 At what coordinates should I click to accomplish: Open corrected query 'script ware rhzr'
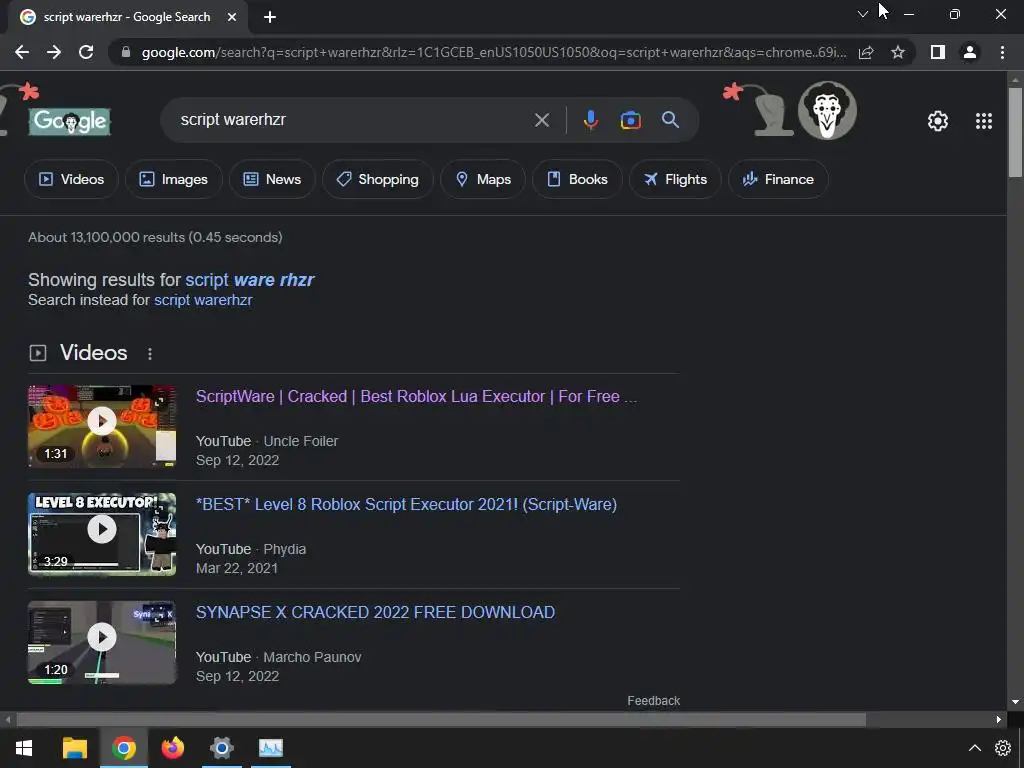[x=249, y=280]
